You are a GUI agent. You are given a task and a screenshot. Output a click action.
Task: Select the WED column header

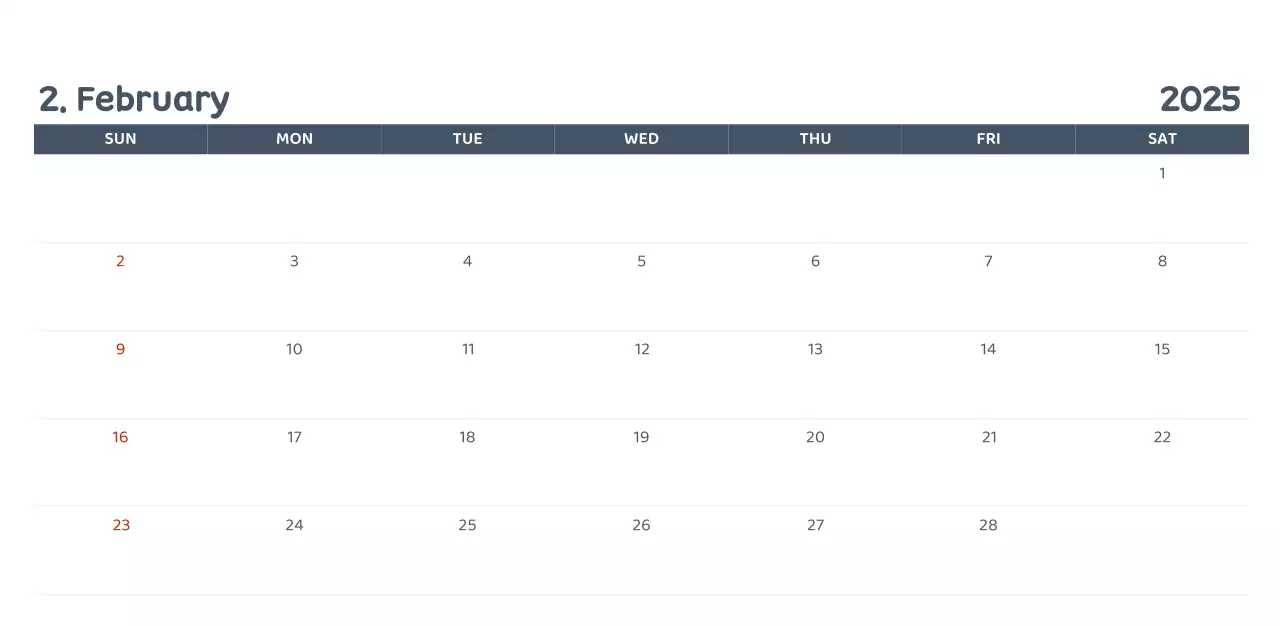pos(641,139)
